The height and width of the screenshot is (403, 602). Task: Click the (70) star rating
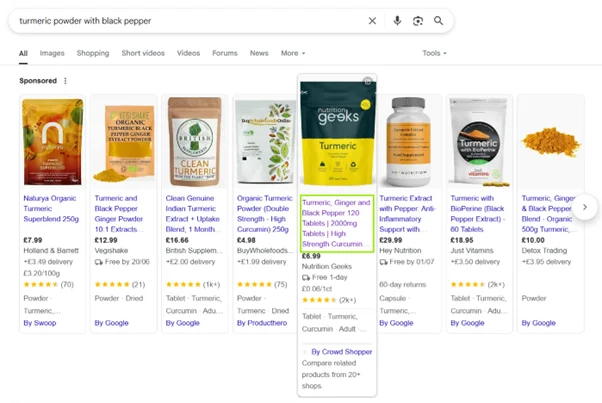pos(48,285)
